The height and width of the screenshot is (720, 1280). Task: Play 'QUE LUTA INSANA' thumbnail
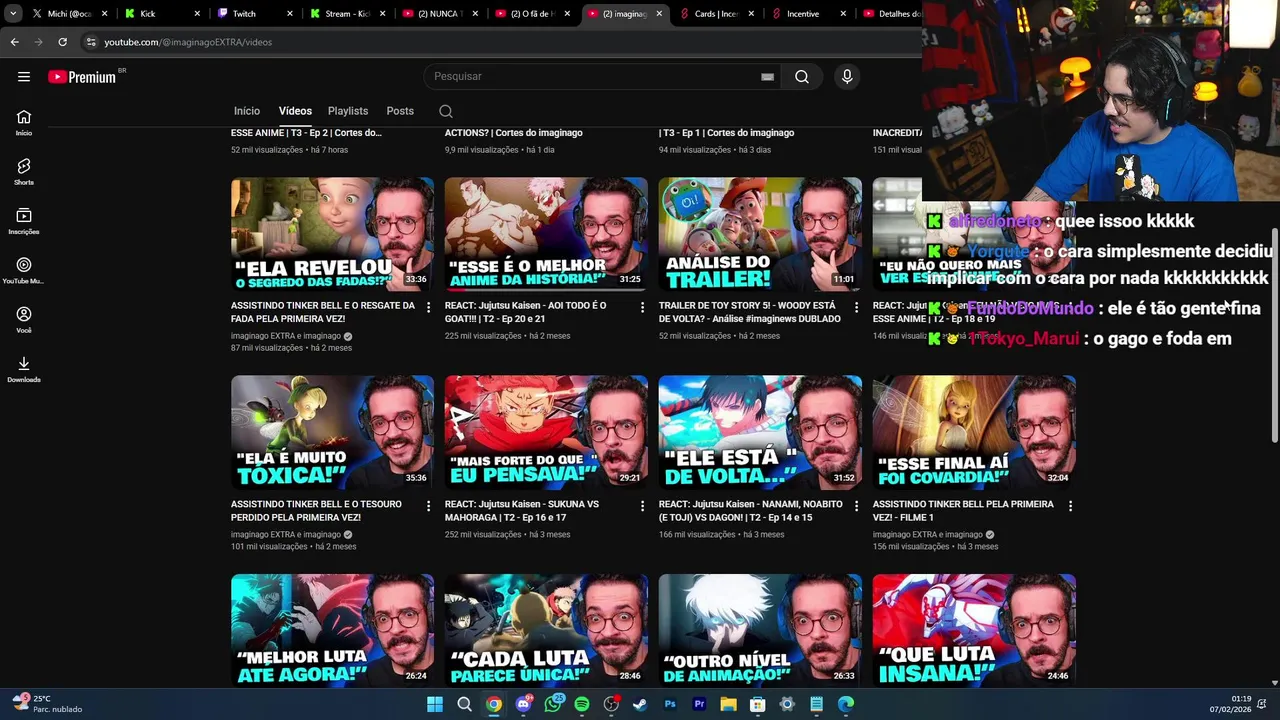click(974, 630)
